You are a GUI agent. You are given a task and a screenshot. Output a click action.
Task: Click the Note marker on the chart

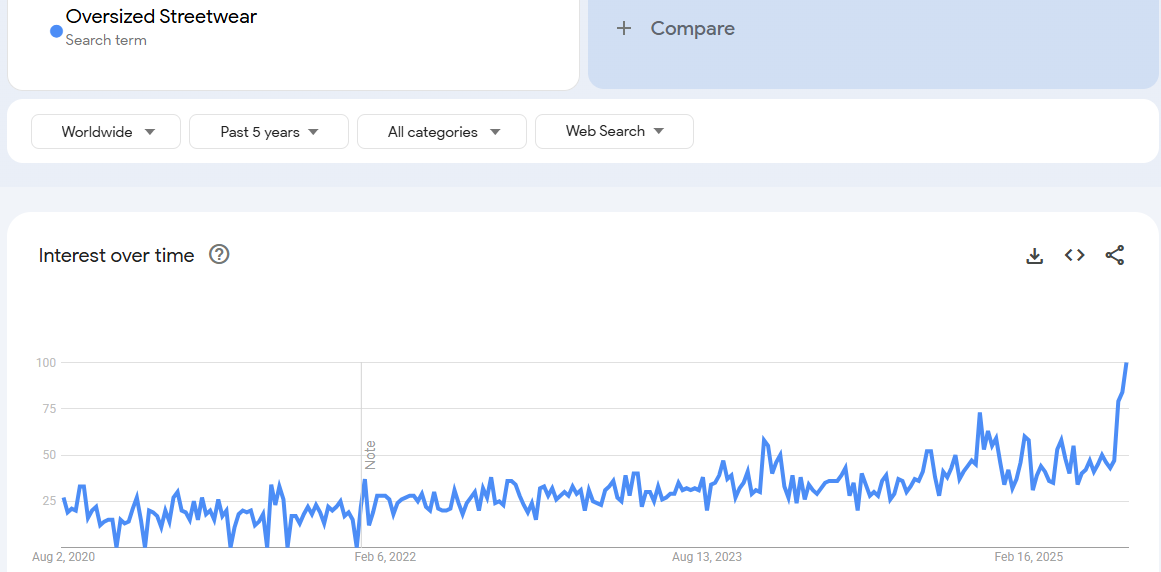370,455
